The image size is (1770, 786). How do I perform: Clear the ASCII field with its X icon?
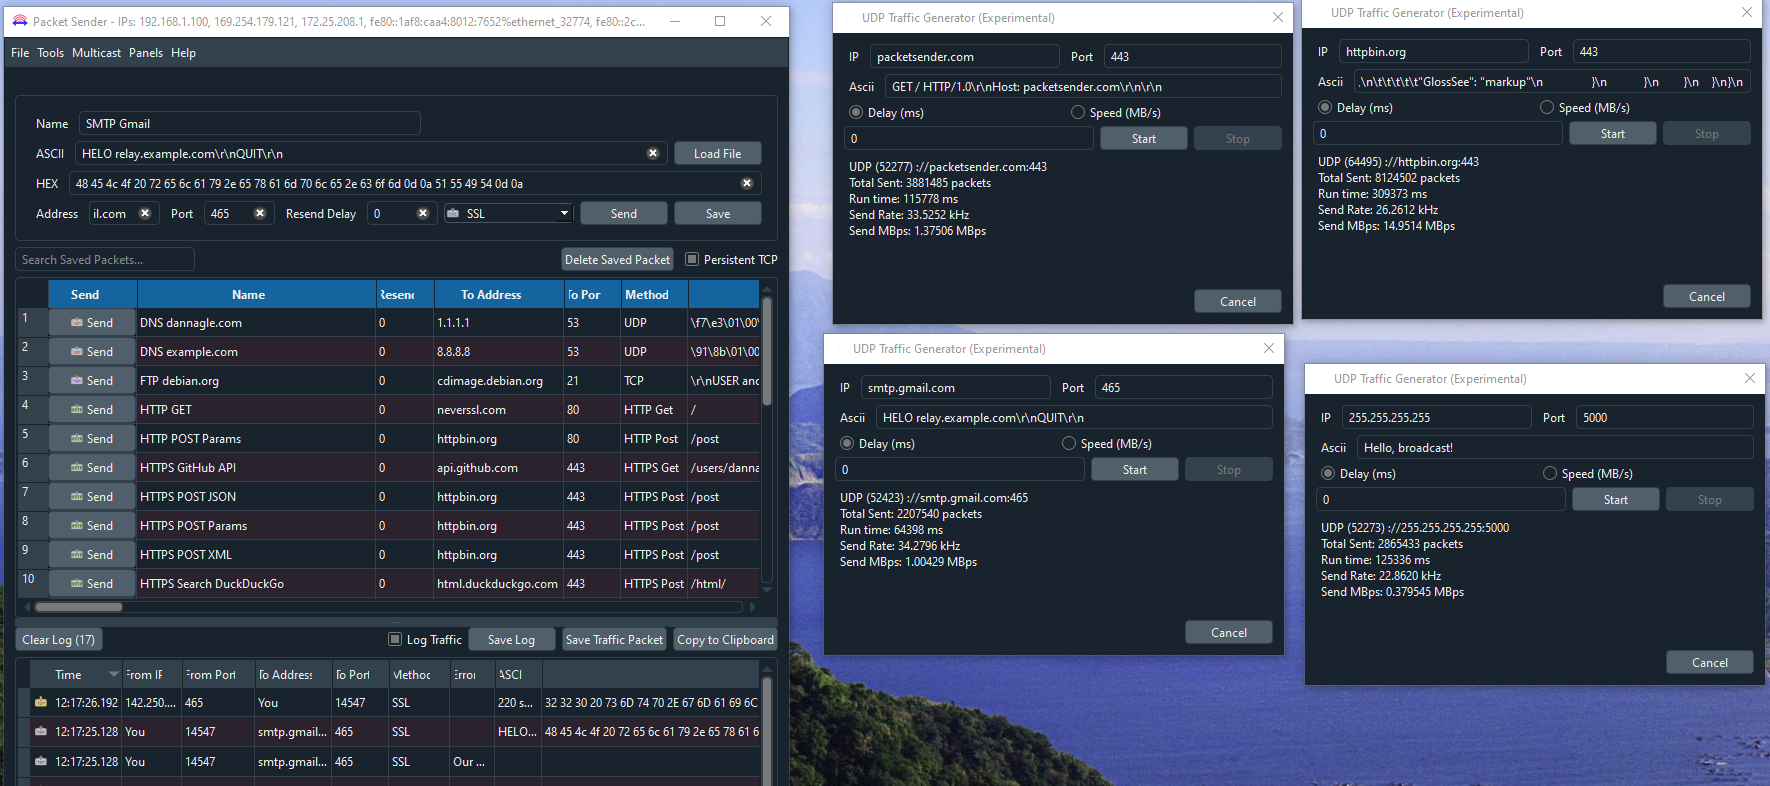click(653, 153)
